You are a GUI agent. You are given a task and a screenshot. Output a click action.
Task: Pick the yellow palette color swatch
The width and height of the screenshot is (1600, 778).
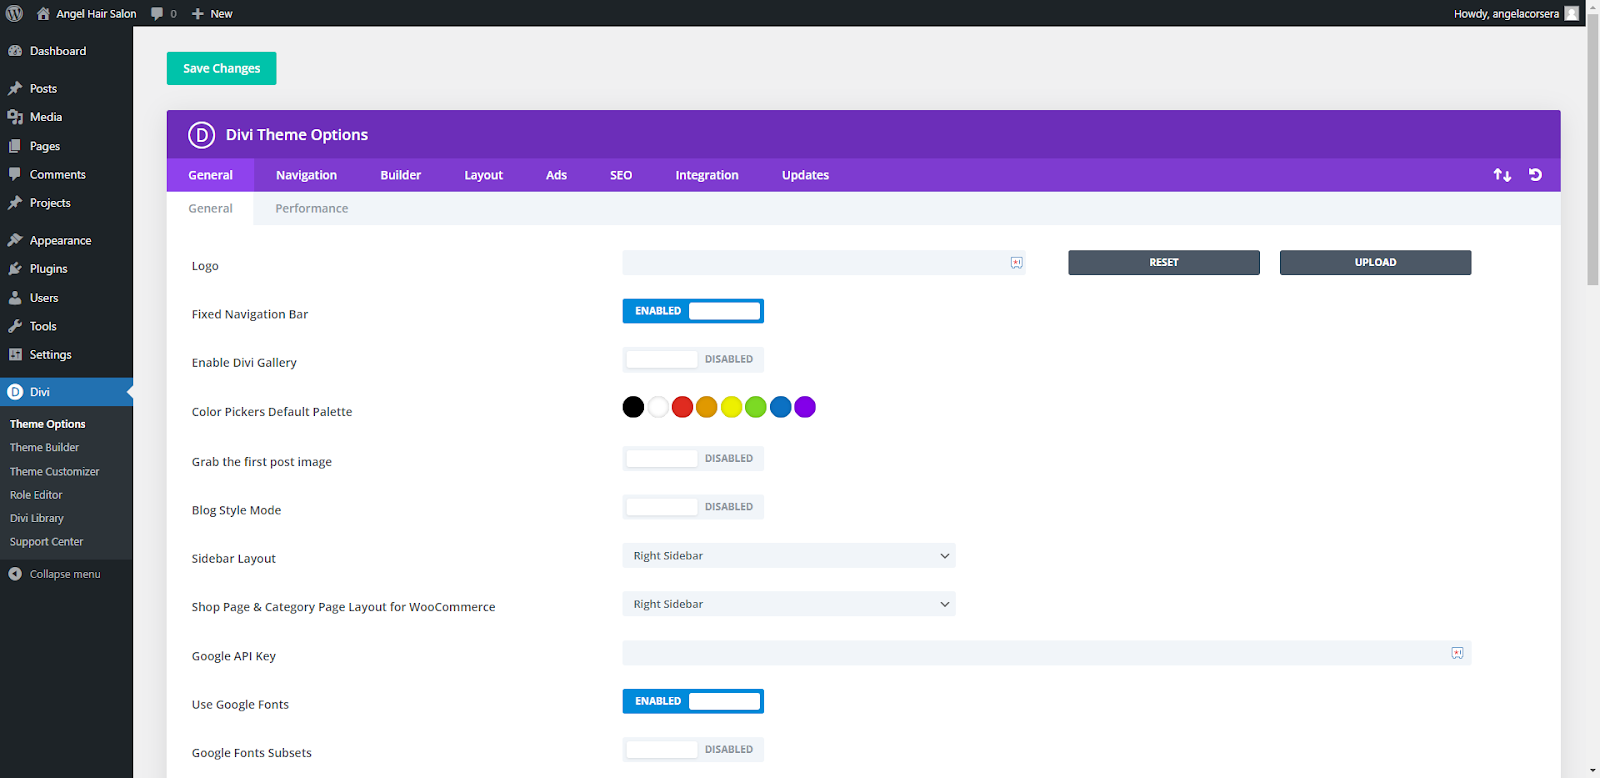731,407
